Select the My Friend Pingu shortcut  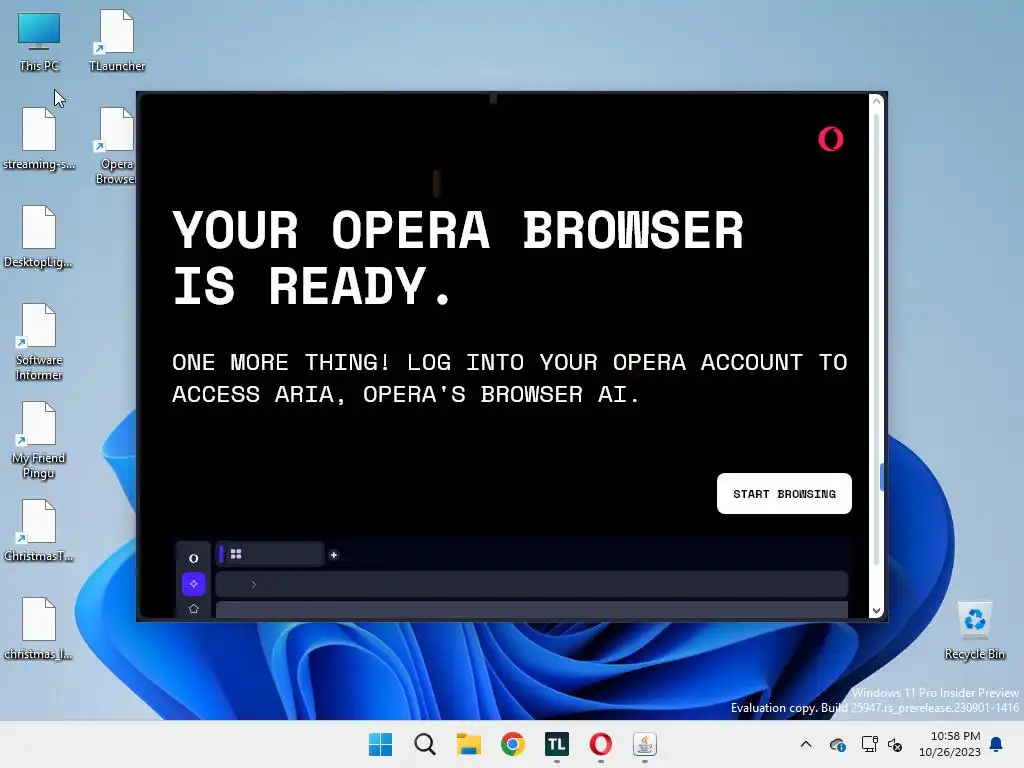click(39, 440)
